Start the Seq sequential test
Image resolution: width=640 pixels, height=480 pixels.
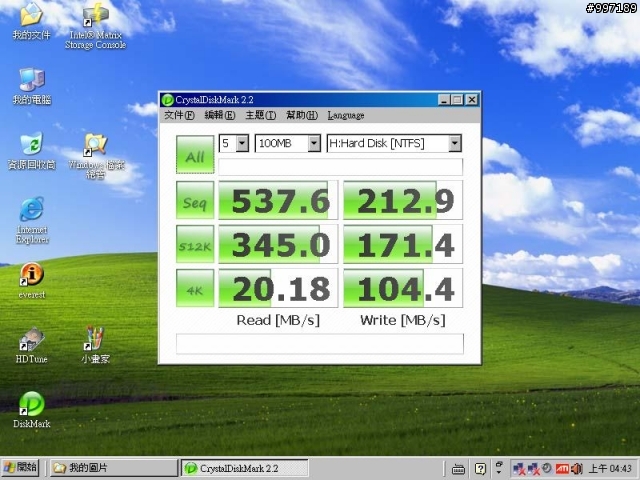(195, 200)
